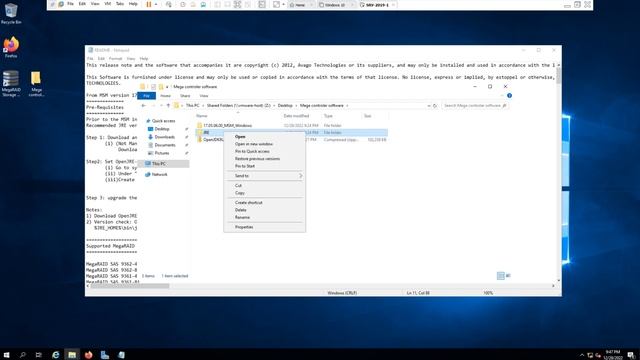Open the VMware View menu

click(95, 4)
